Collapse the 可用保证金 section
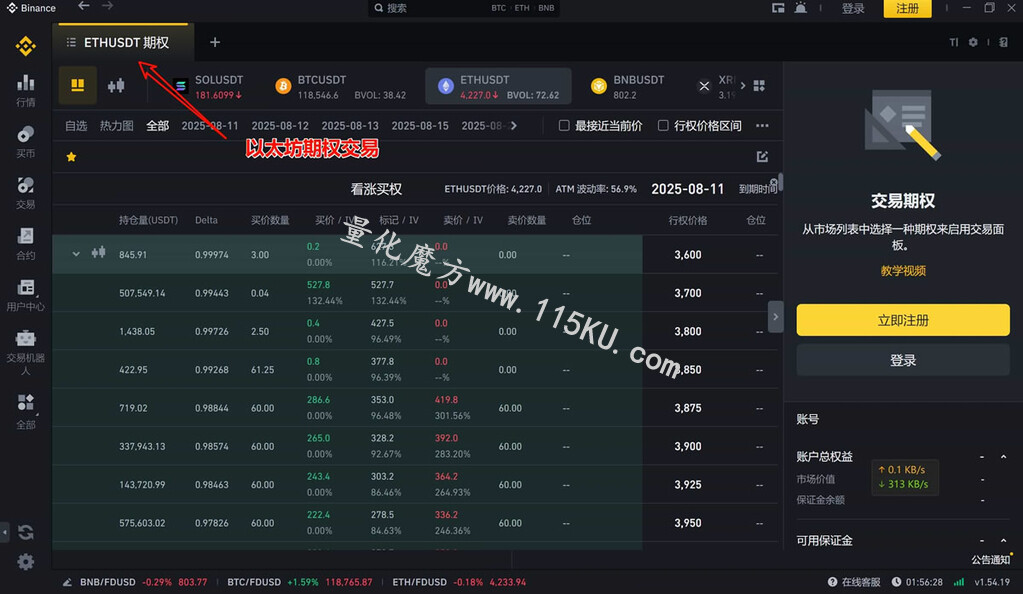The width and height of the screenshot is (1023, 594). 1003,540
